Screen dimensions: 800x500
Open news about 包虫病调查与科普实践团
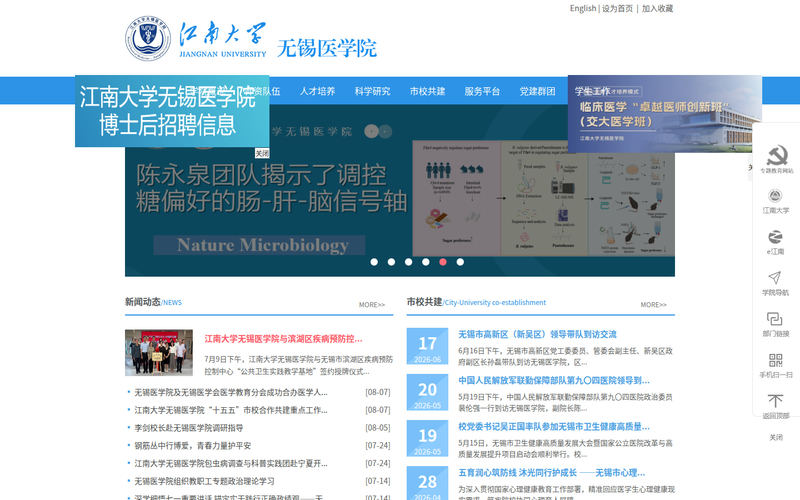pyautogui.click(x=231, y=463)
